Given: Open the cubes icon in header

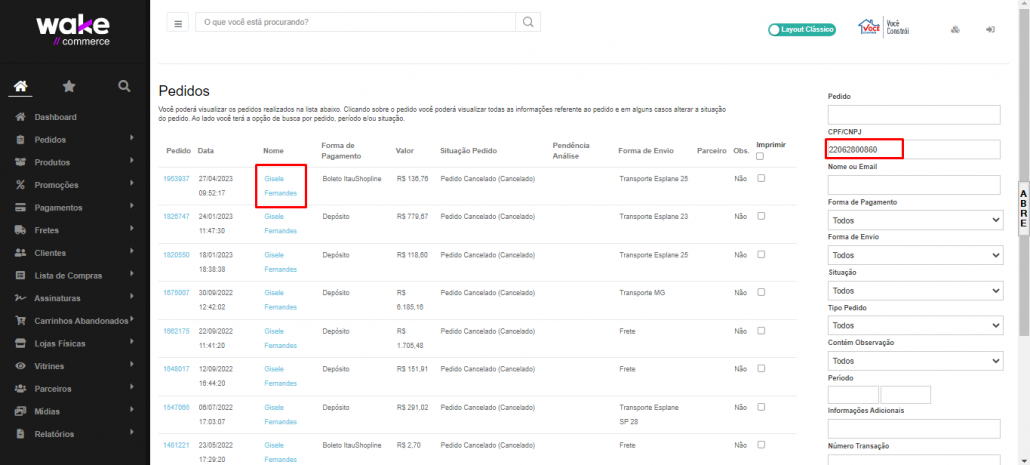Looking at the screenshot, I should point(955,29).
